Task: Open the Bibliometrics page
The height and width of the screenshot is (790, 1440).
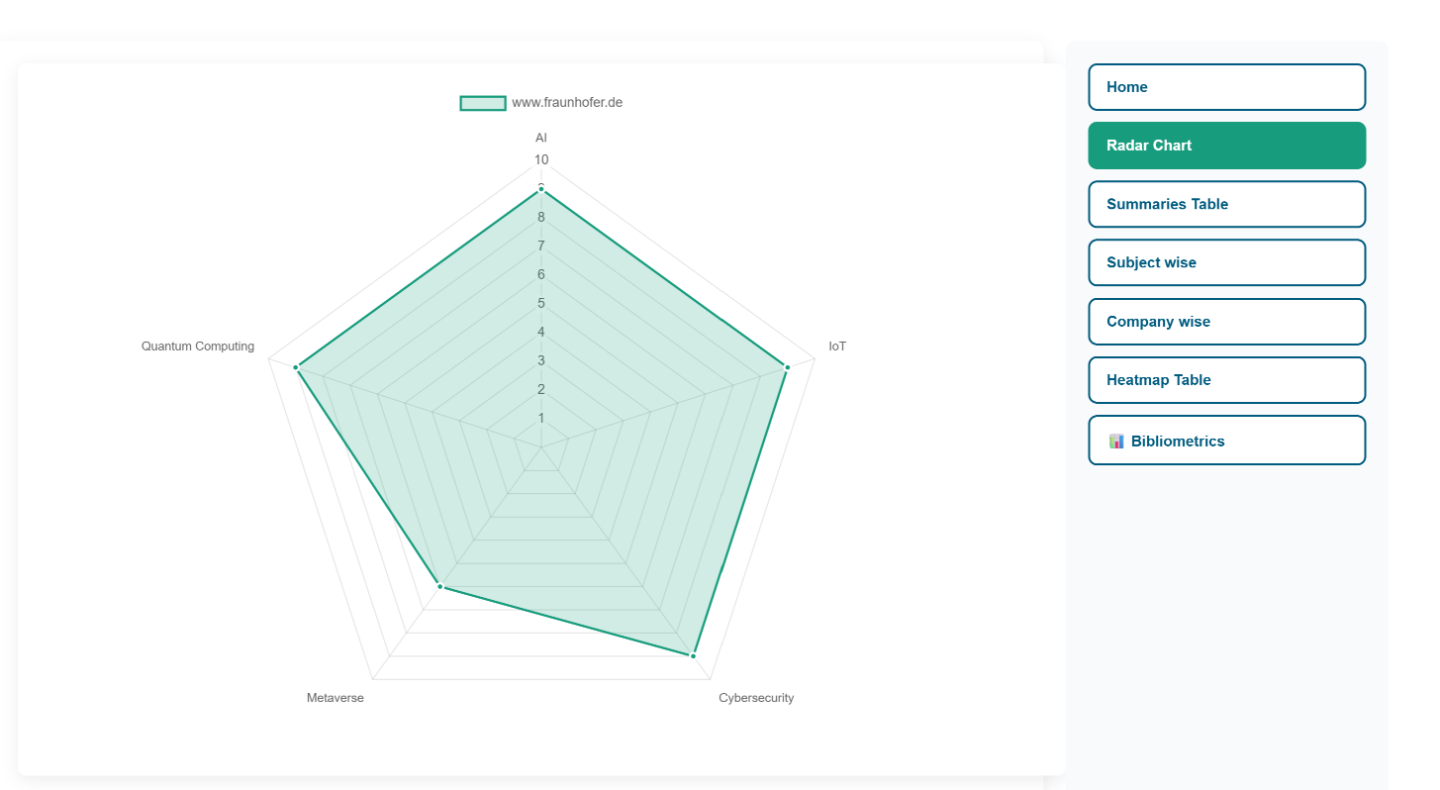Action: coord(1226,441)
